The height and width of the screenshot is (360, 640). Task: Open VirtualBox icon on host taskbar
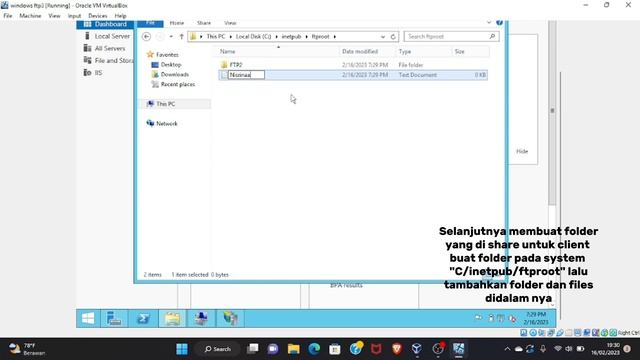[x=416, y=349]
